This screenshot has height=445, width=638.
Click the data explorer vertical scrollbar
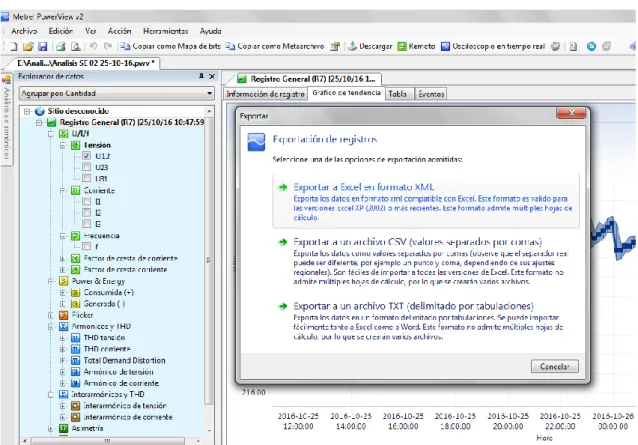[209, 270]
